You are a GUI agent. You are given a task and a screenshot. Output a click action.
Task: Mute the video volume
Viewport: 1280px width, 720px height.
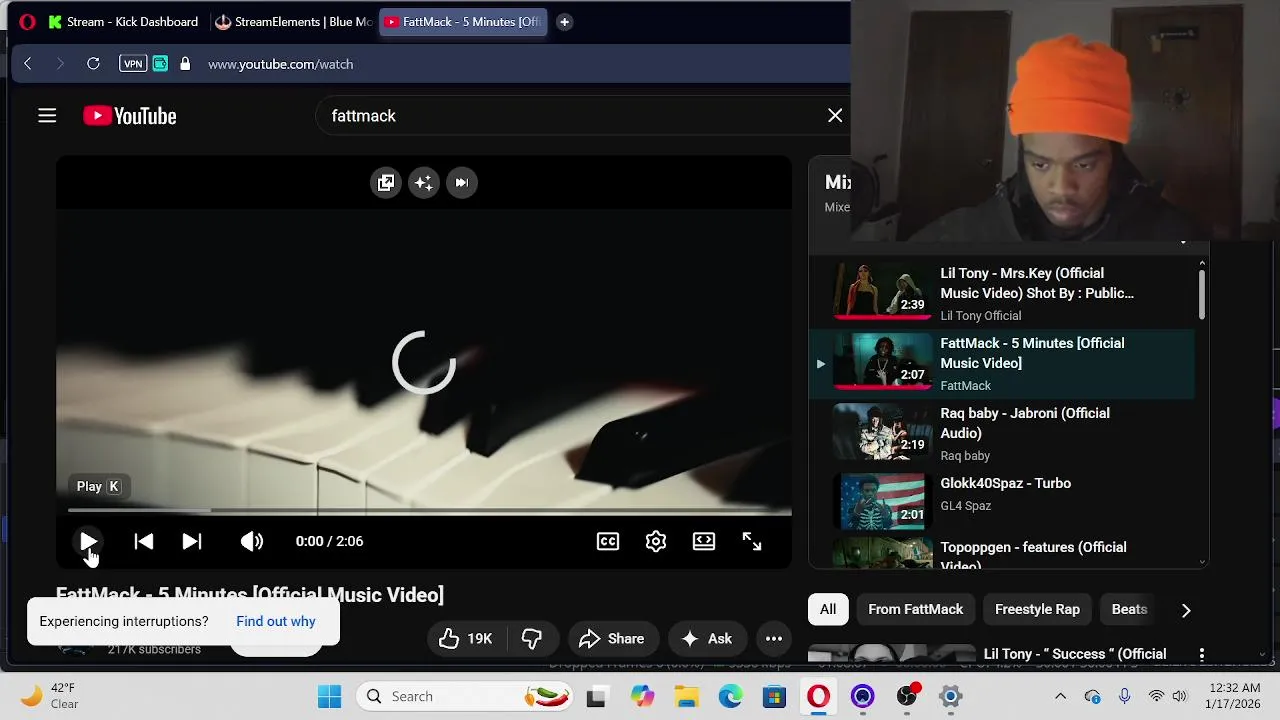pos(252,541)
